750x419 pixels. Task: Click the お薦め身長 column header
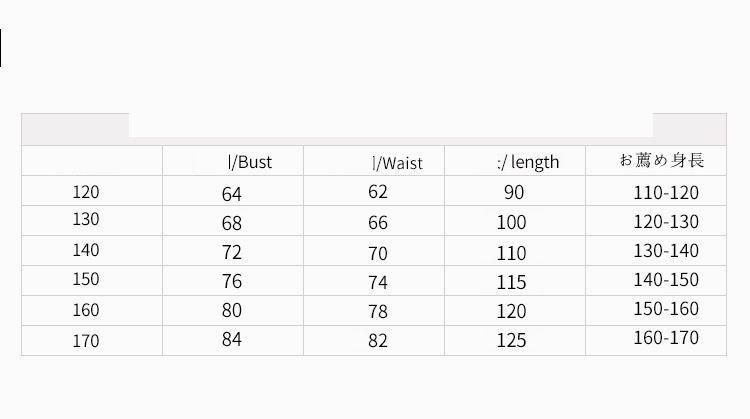(x=662, y=160)
